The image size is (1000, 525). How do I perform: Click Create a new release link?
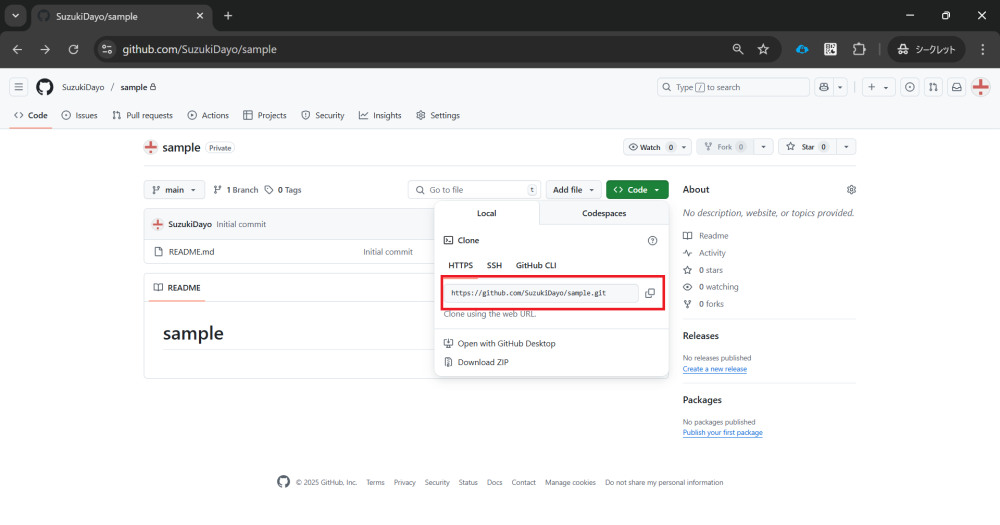tap(714, 369)
